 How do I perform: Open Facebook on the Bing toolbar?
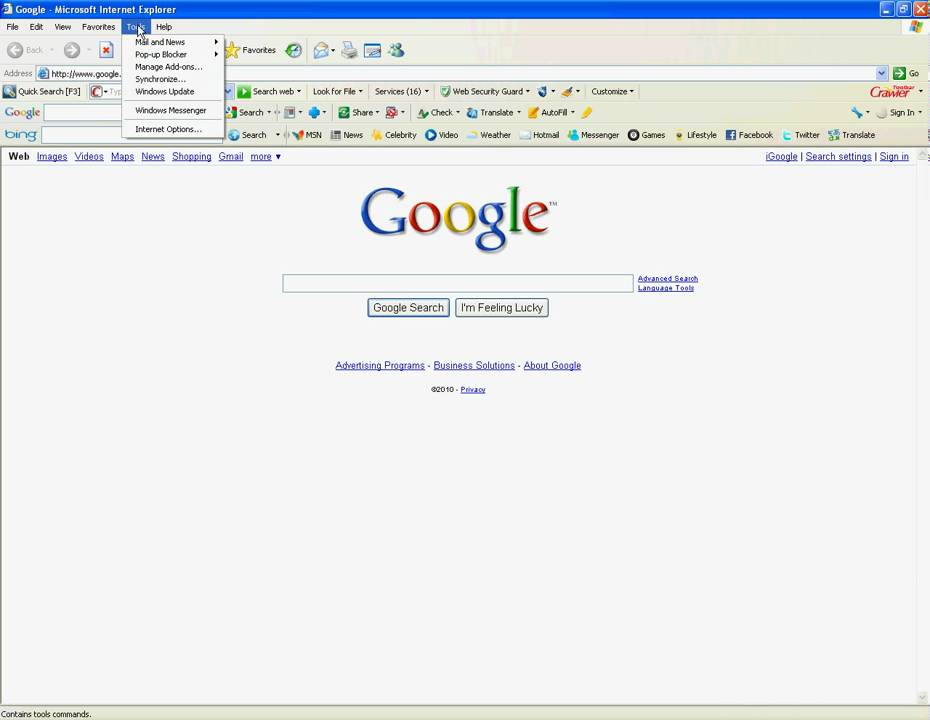749,135
